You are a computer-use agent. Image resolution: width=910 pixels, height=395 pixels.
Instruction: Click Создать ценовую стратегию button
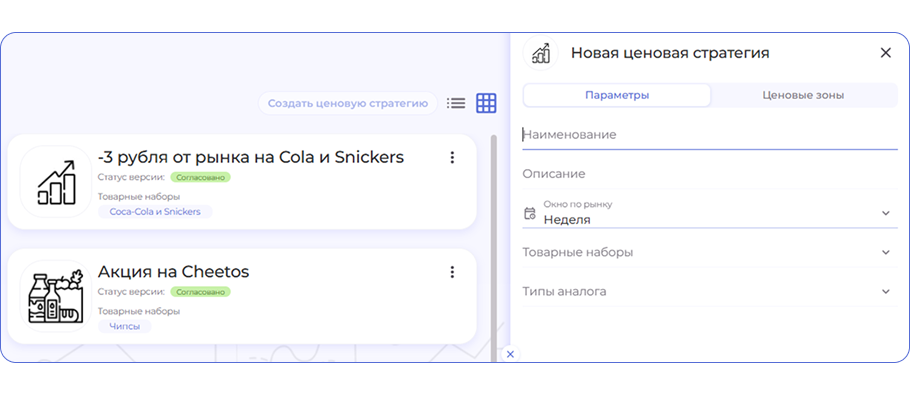click(348, 103)
